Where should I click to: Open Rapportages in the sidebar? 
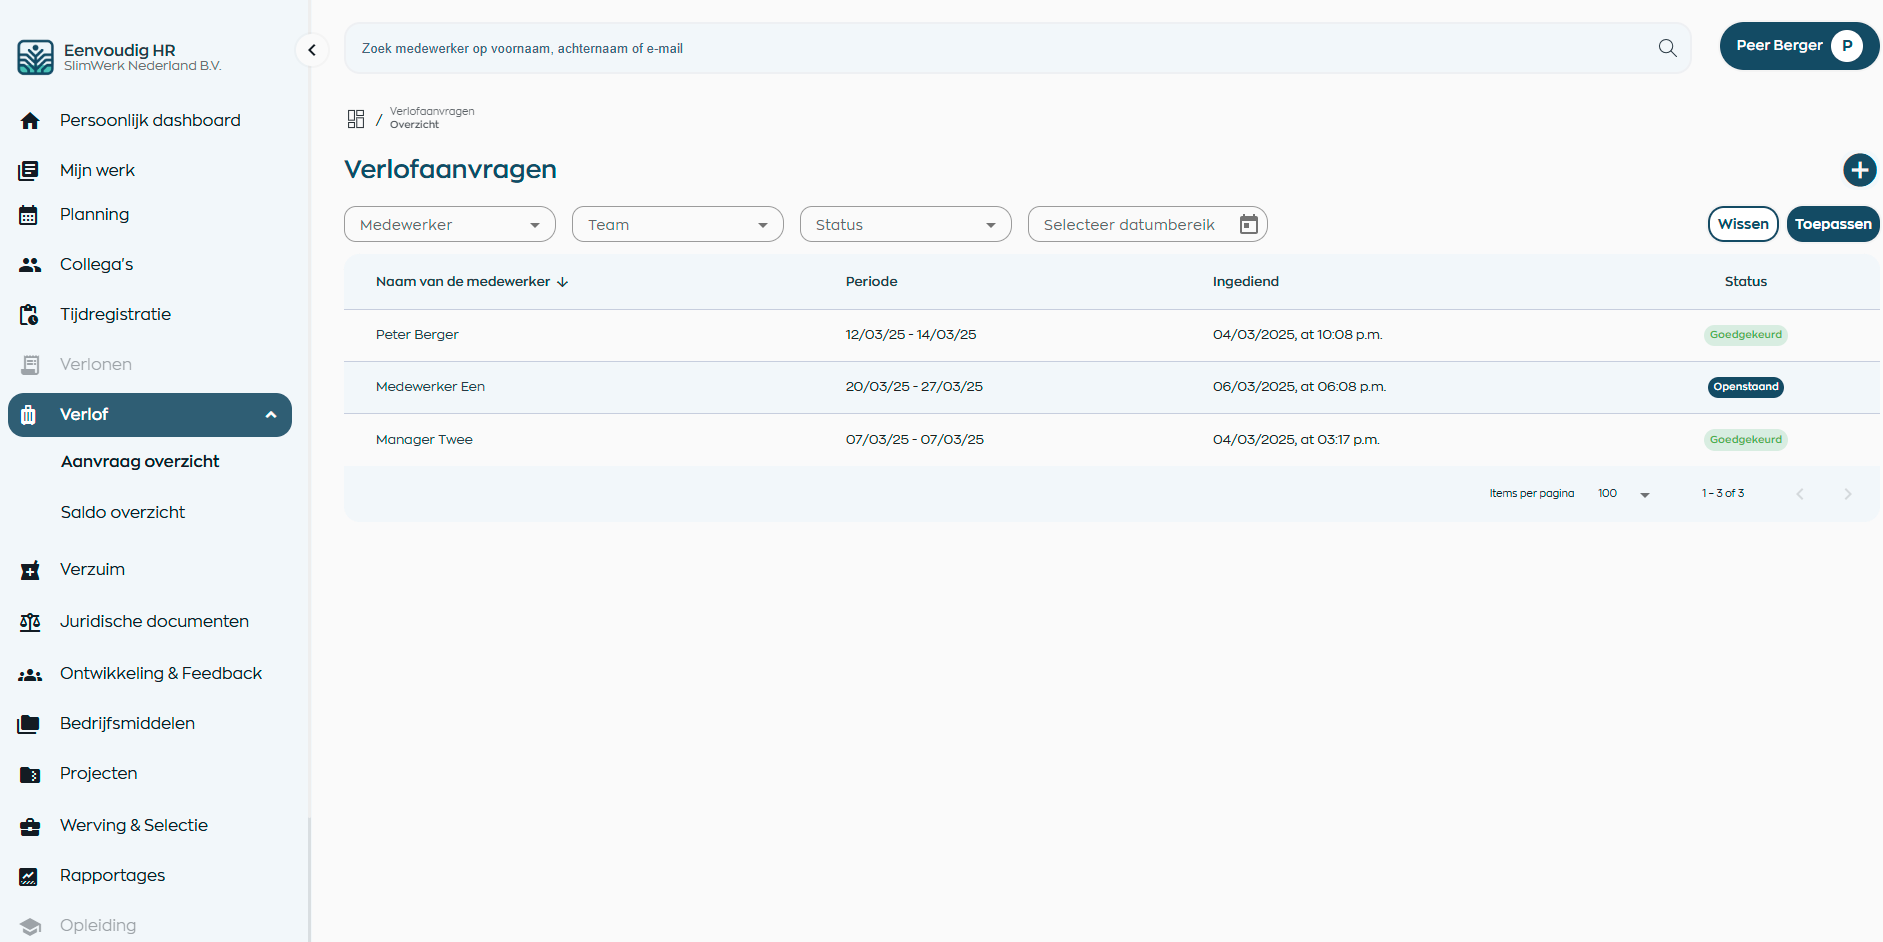pyautogui.click(x=112, y=876)
